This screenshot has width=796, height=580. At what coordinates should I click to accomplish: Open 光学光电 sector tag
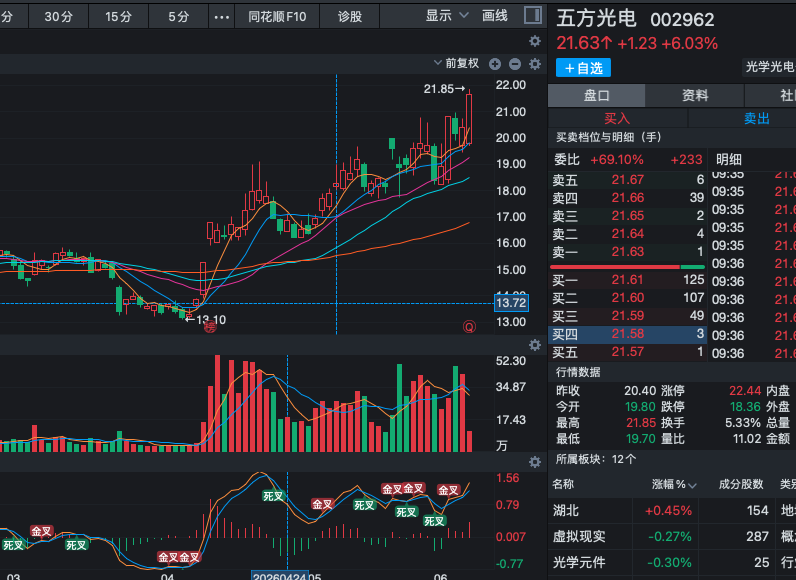pos(769,66)
